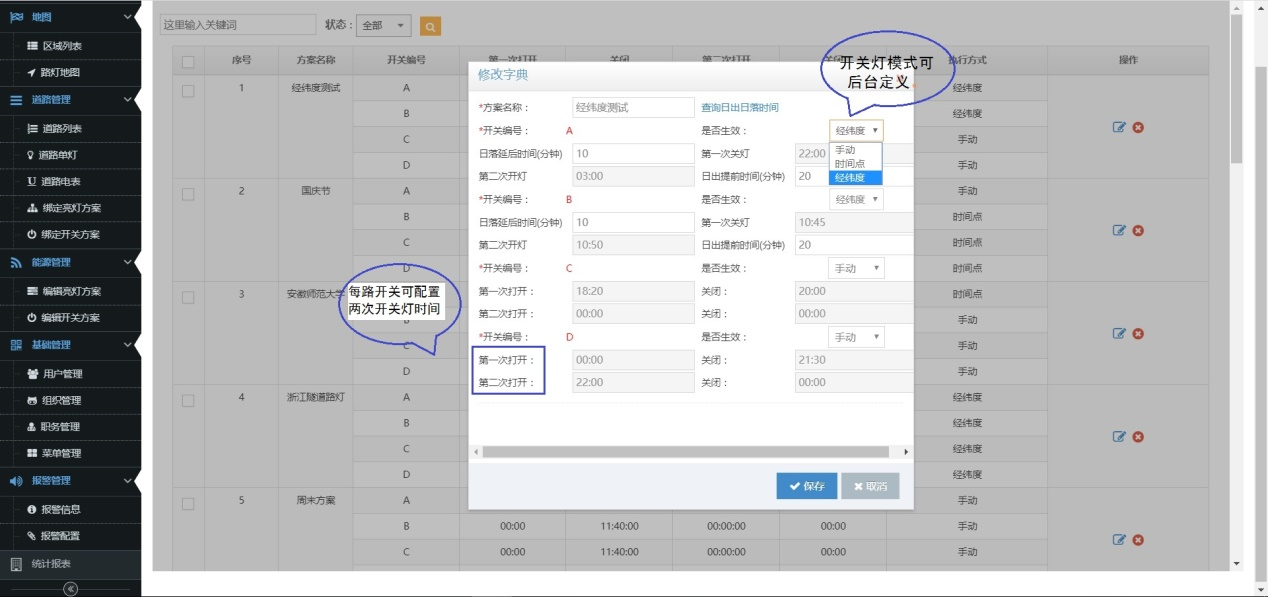Click the orange search icon button
Screen dimensions: 1268x597
430,26
